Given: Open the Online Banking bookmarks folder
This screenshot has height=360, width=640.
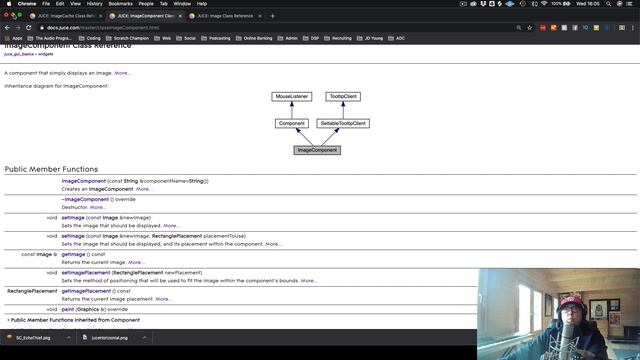Looking at the screenshot, I should [x=254, y=38].
